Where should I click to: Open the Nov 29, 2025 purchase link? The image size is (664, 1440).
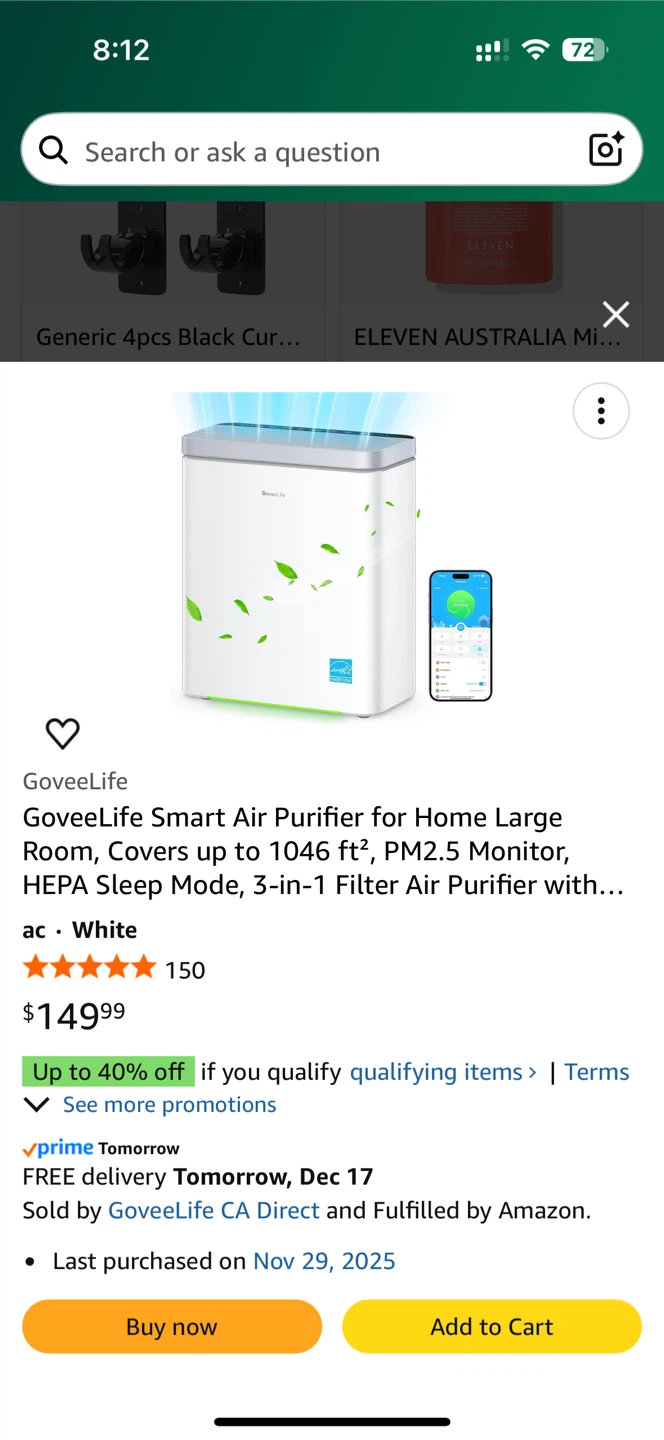[324, 1261]
